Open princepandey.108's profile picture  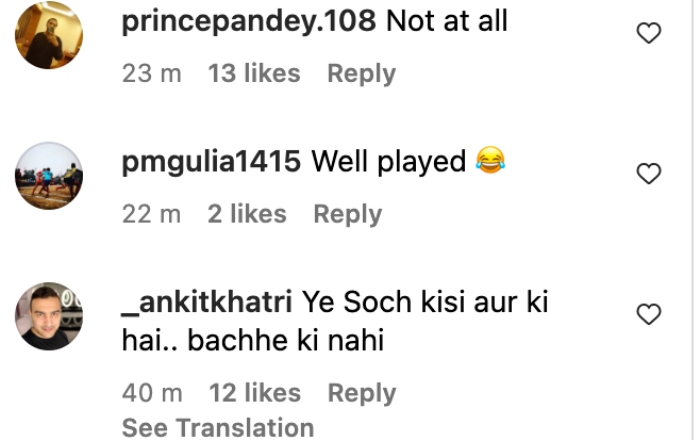pyautogui.click(x=49, y=35)
